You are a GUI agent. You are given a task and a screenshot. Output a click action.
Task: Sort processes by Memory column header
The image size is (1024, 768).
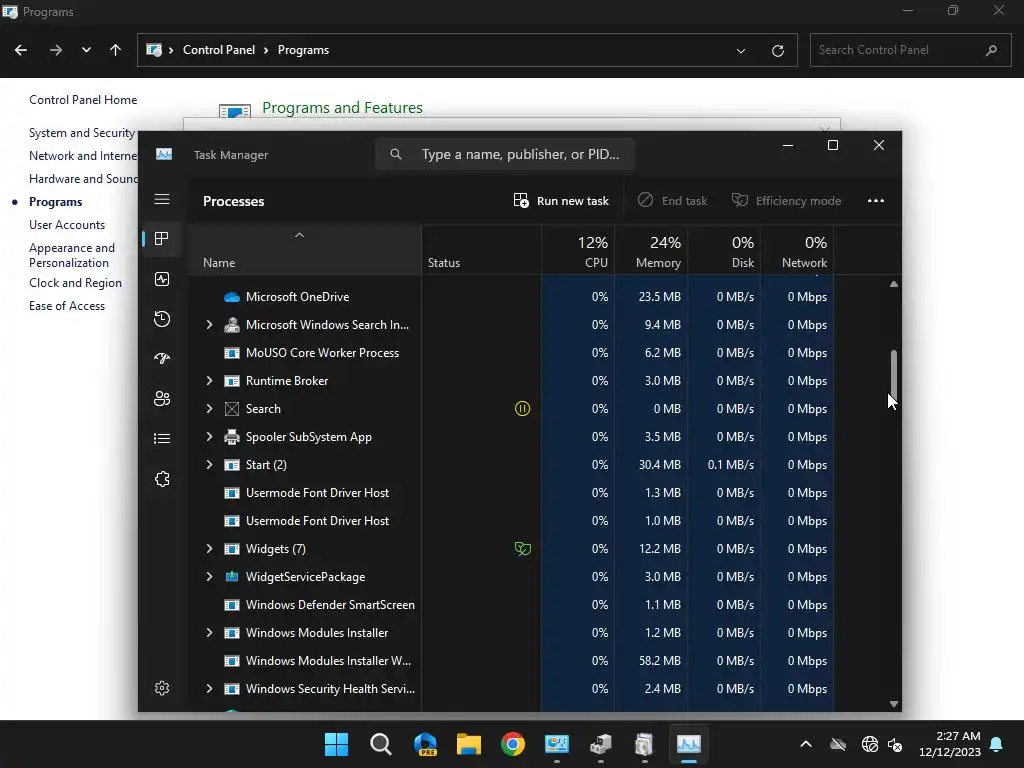pyautogui.click(x=651, y=251)
